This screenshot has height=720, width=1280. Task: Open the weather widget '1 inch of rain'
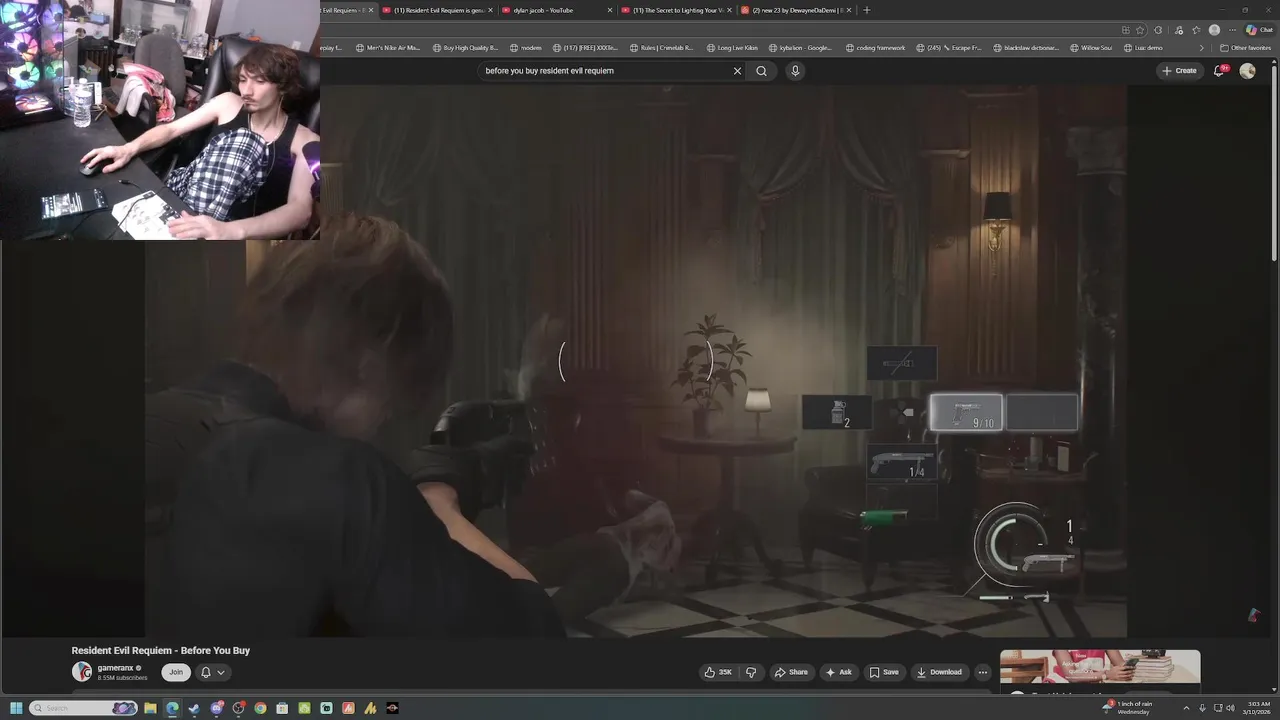tap(1128, 708)
